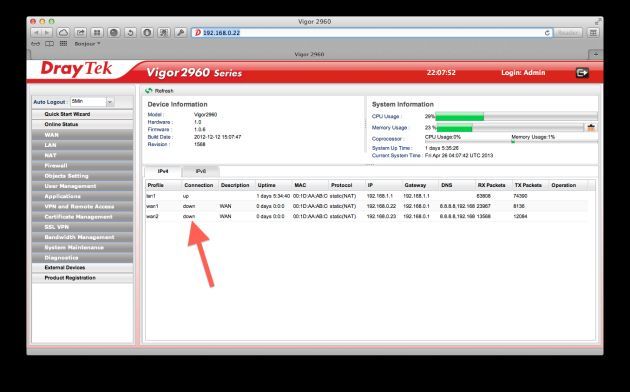Sort by the Connection column header
Screen dimensions: 630x392
tap(200, 185)
